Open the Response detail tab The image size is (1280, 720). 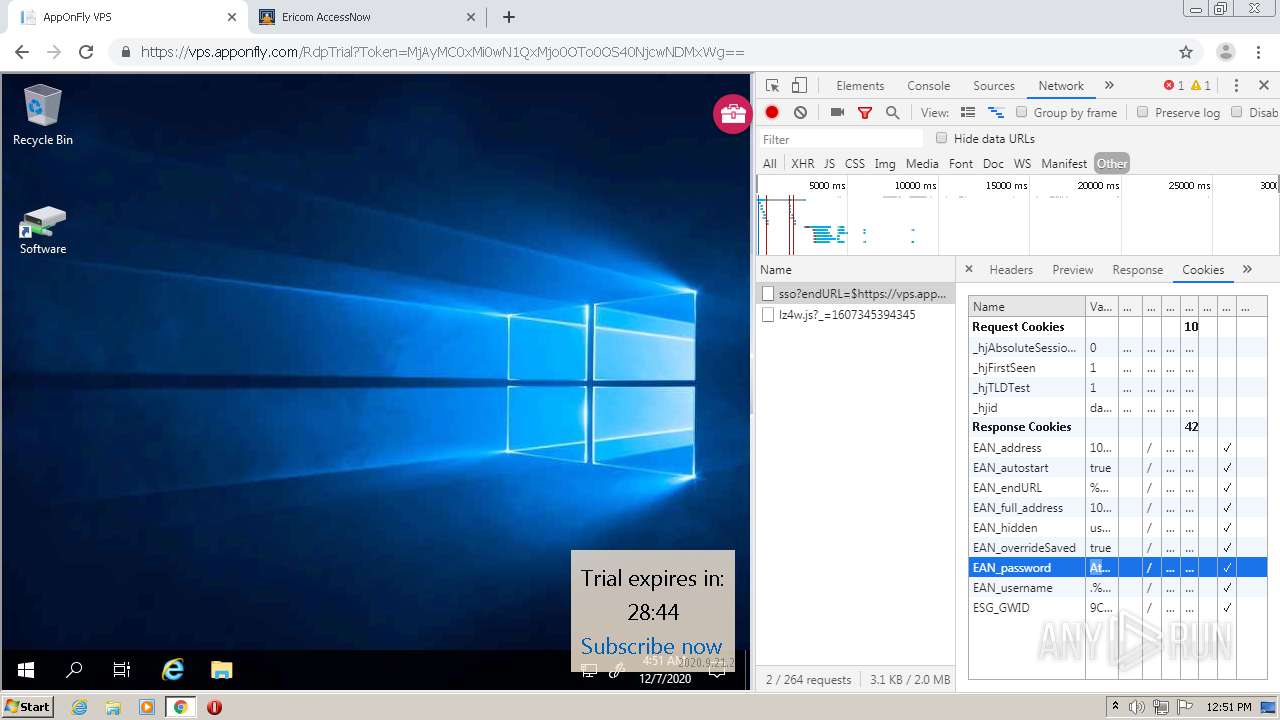pyautogui.click(x=1138, y=270)
